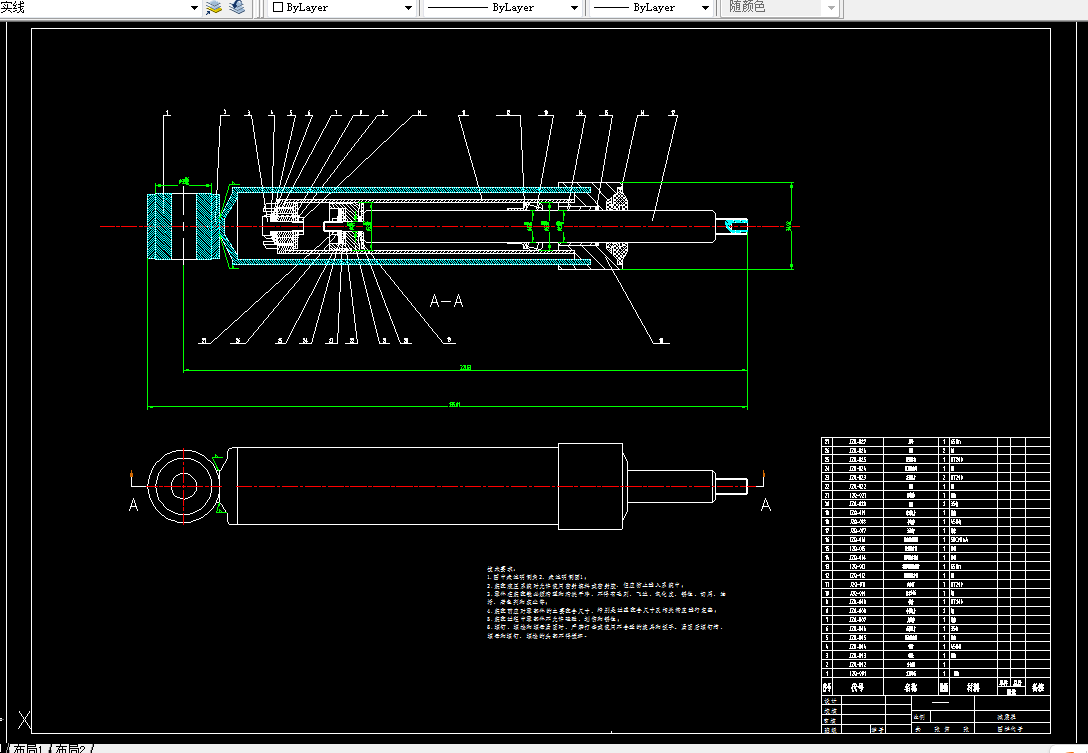Click the Layer Previous icon
This screenshot has width=1088, height=753.
(237, 8)
